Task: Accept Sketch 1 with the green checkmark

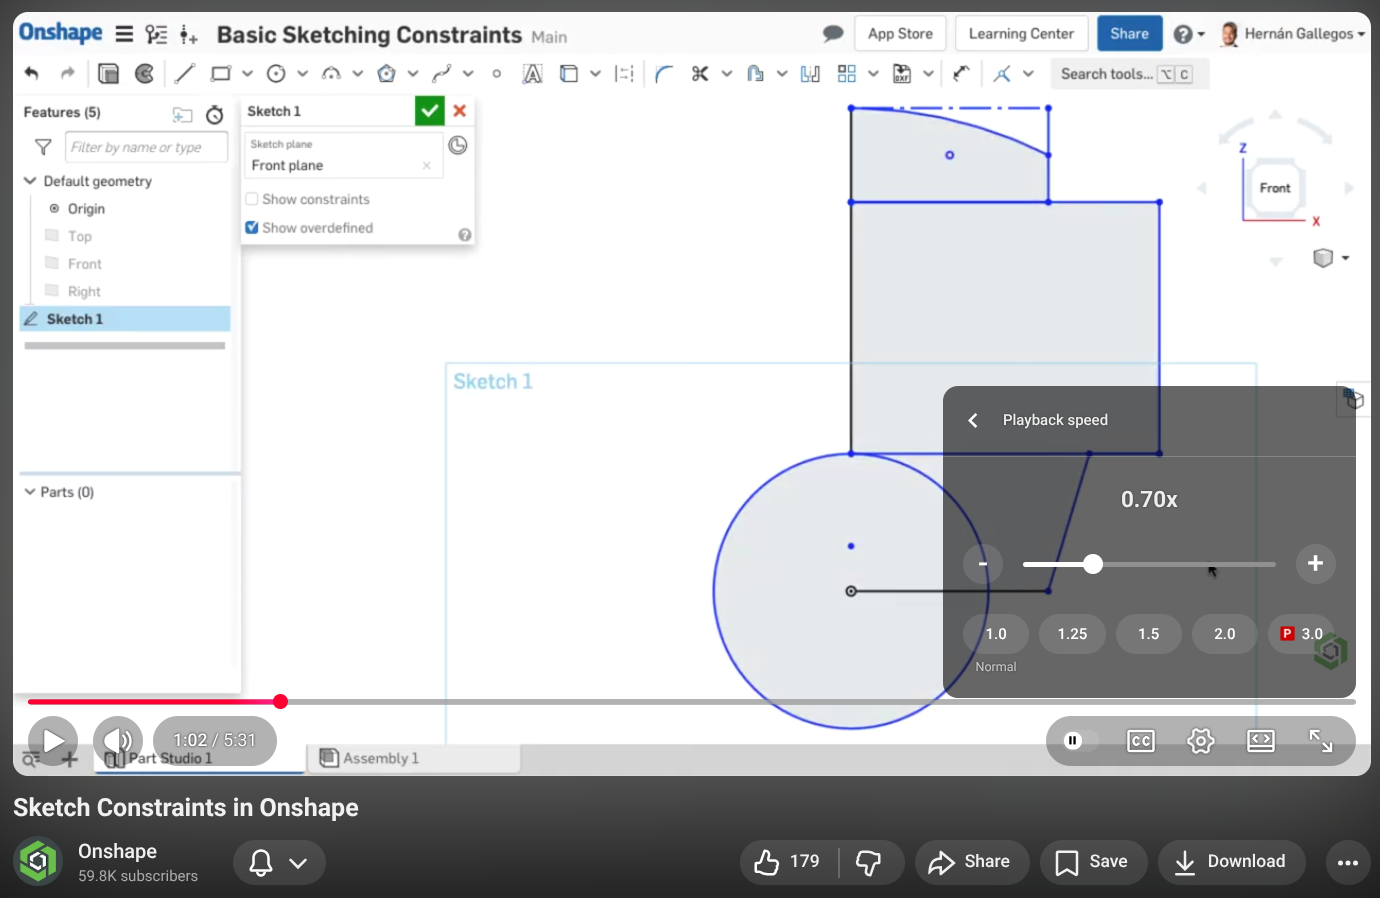Action: tap(430, 111)
